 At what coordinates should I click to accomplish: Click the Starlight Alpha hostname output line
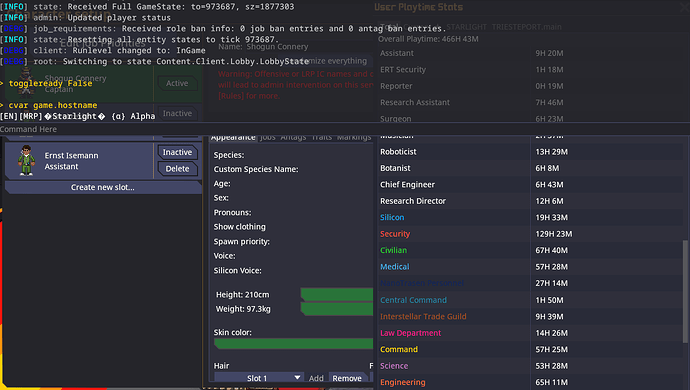point(77,116)
